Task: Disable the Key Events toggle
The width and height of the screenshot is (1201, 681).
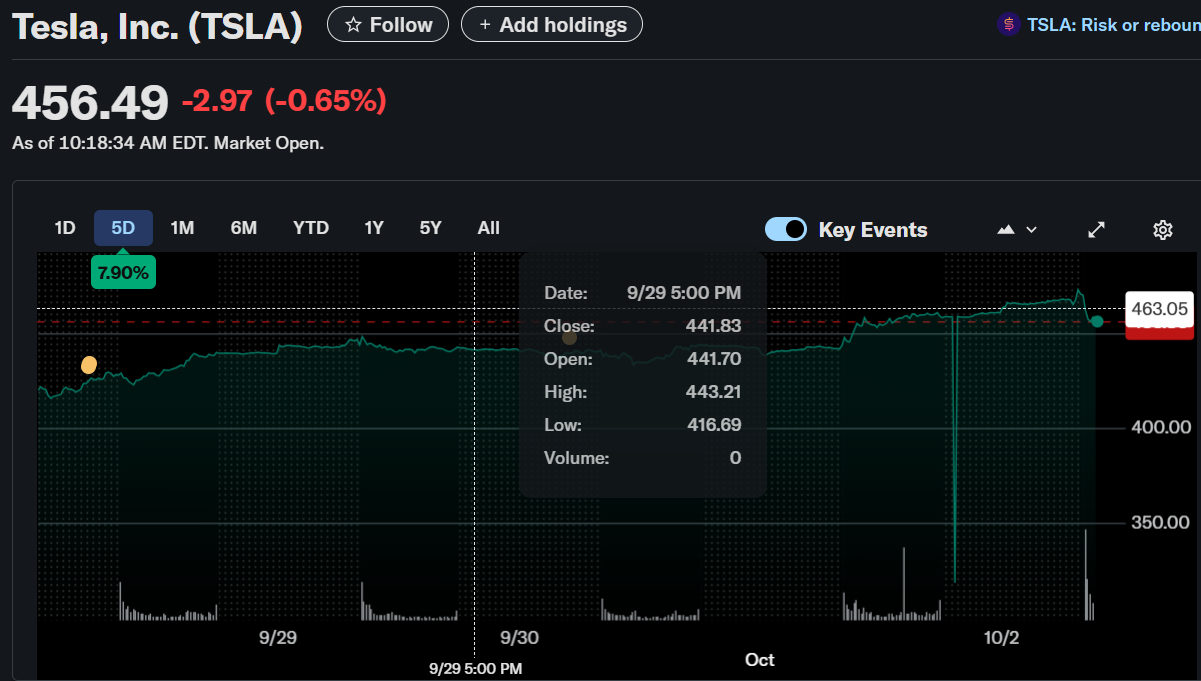Action: click(786, 229)
